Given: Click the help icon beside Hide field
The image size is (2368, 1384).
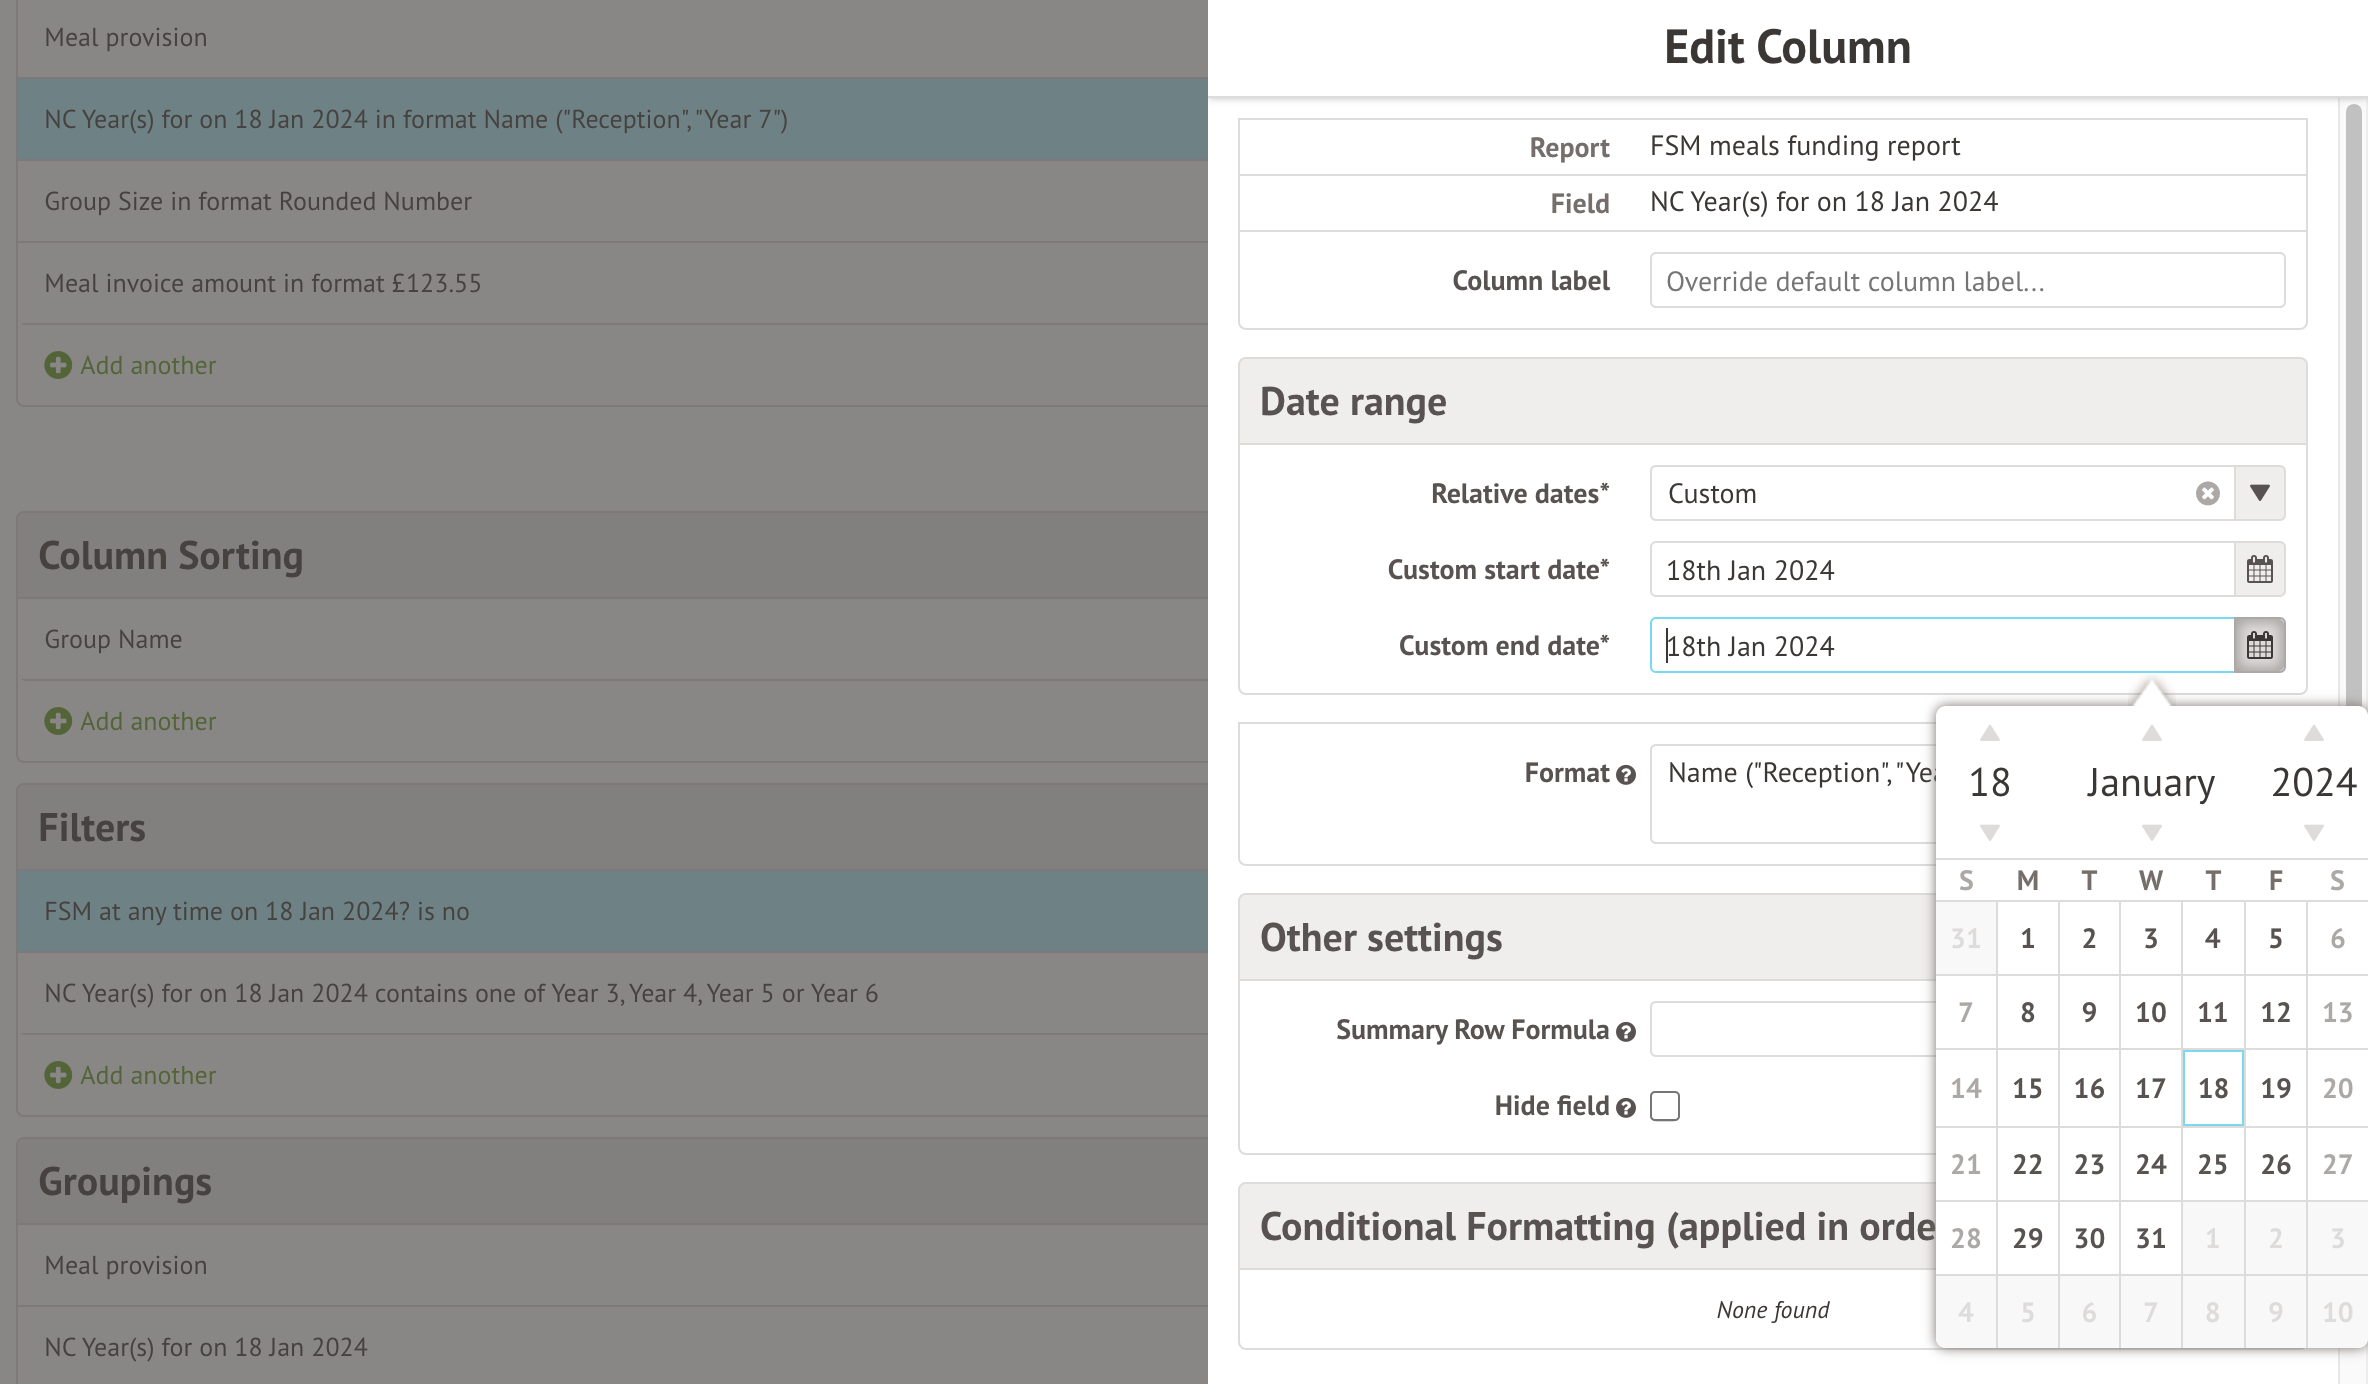Looking at the screenshot, I should tap(1624, 1107).
